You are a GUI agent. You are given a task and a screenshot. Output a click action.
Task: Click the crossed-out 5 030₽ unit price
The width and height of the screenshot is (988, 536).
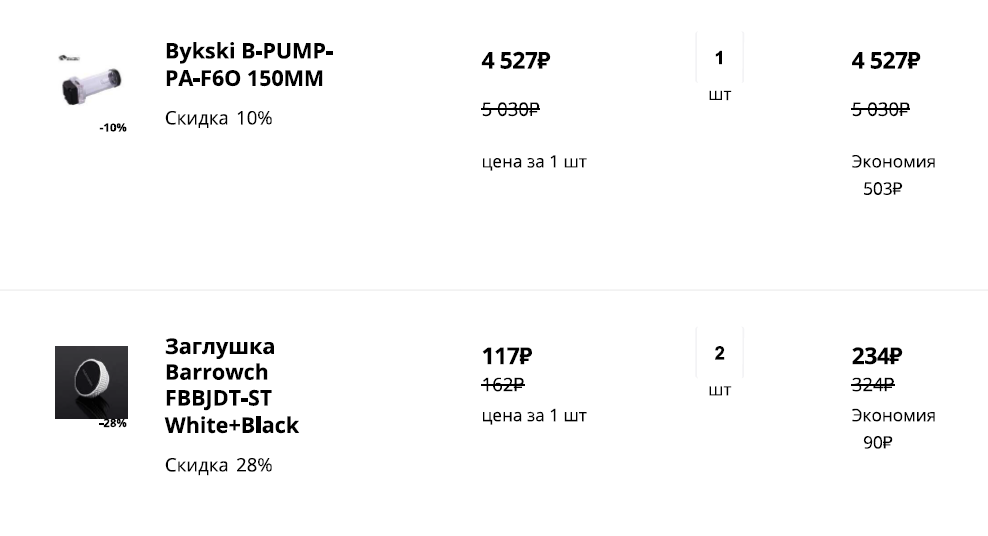click(x=510, y=109)
